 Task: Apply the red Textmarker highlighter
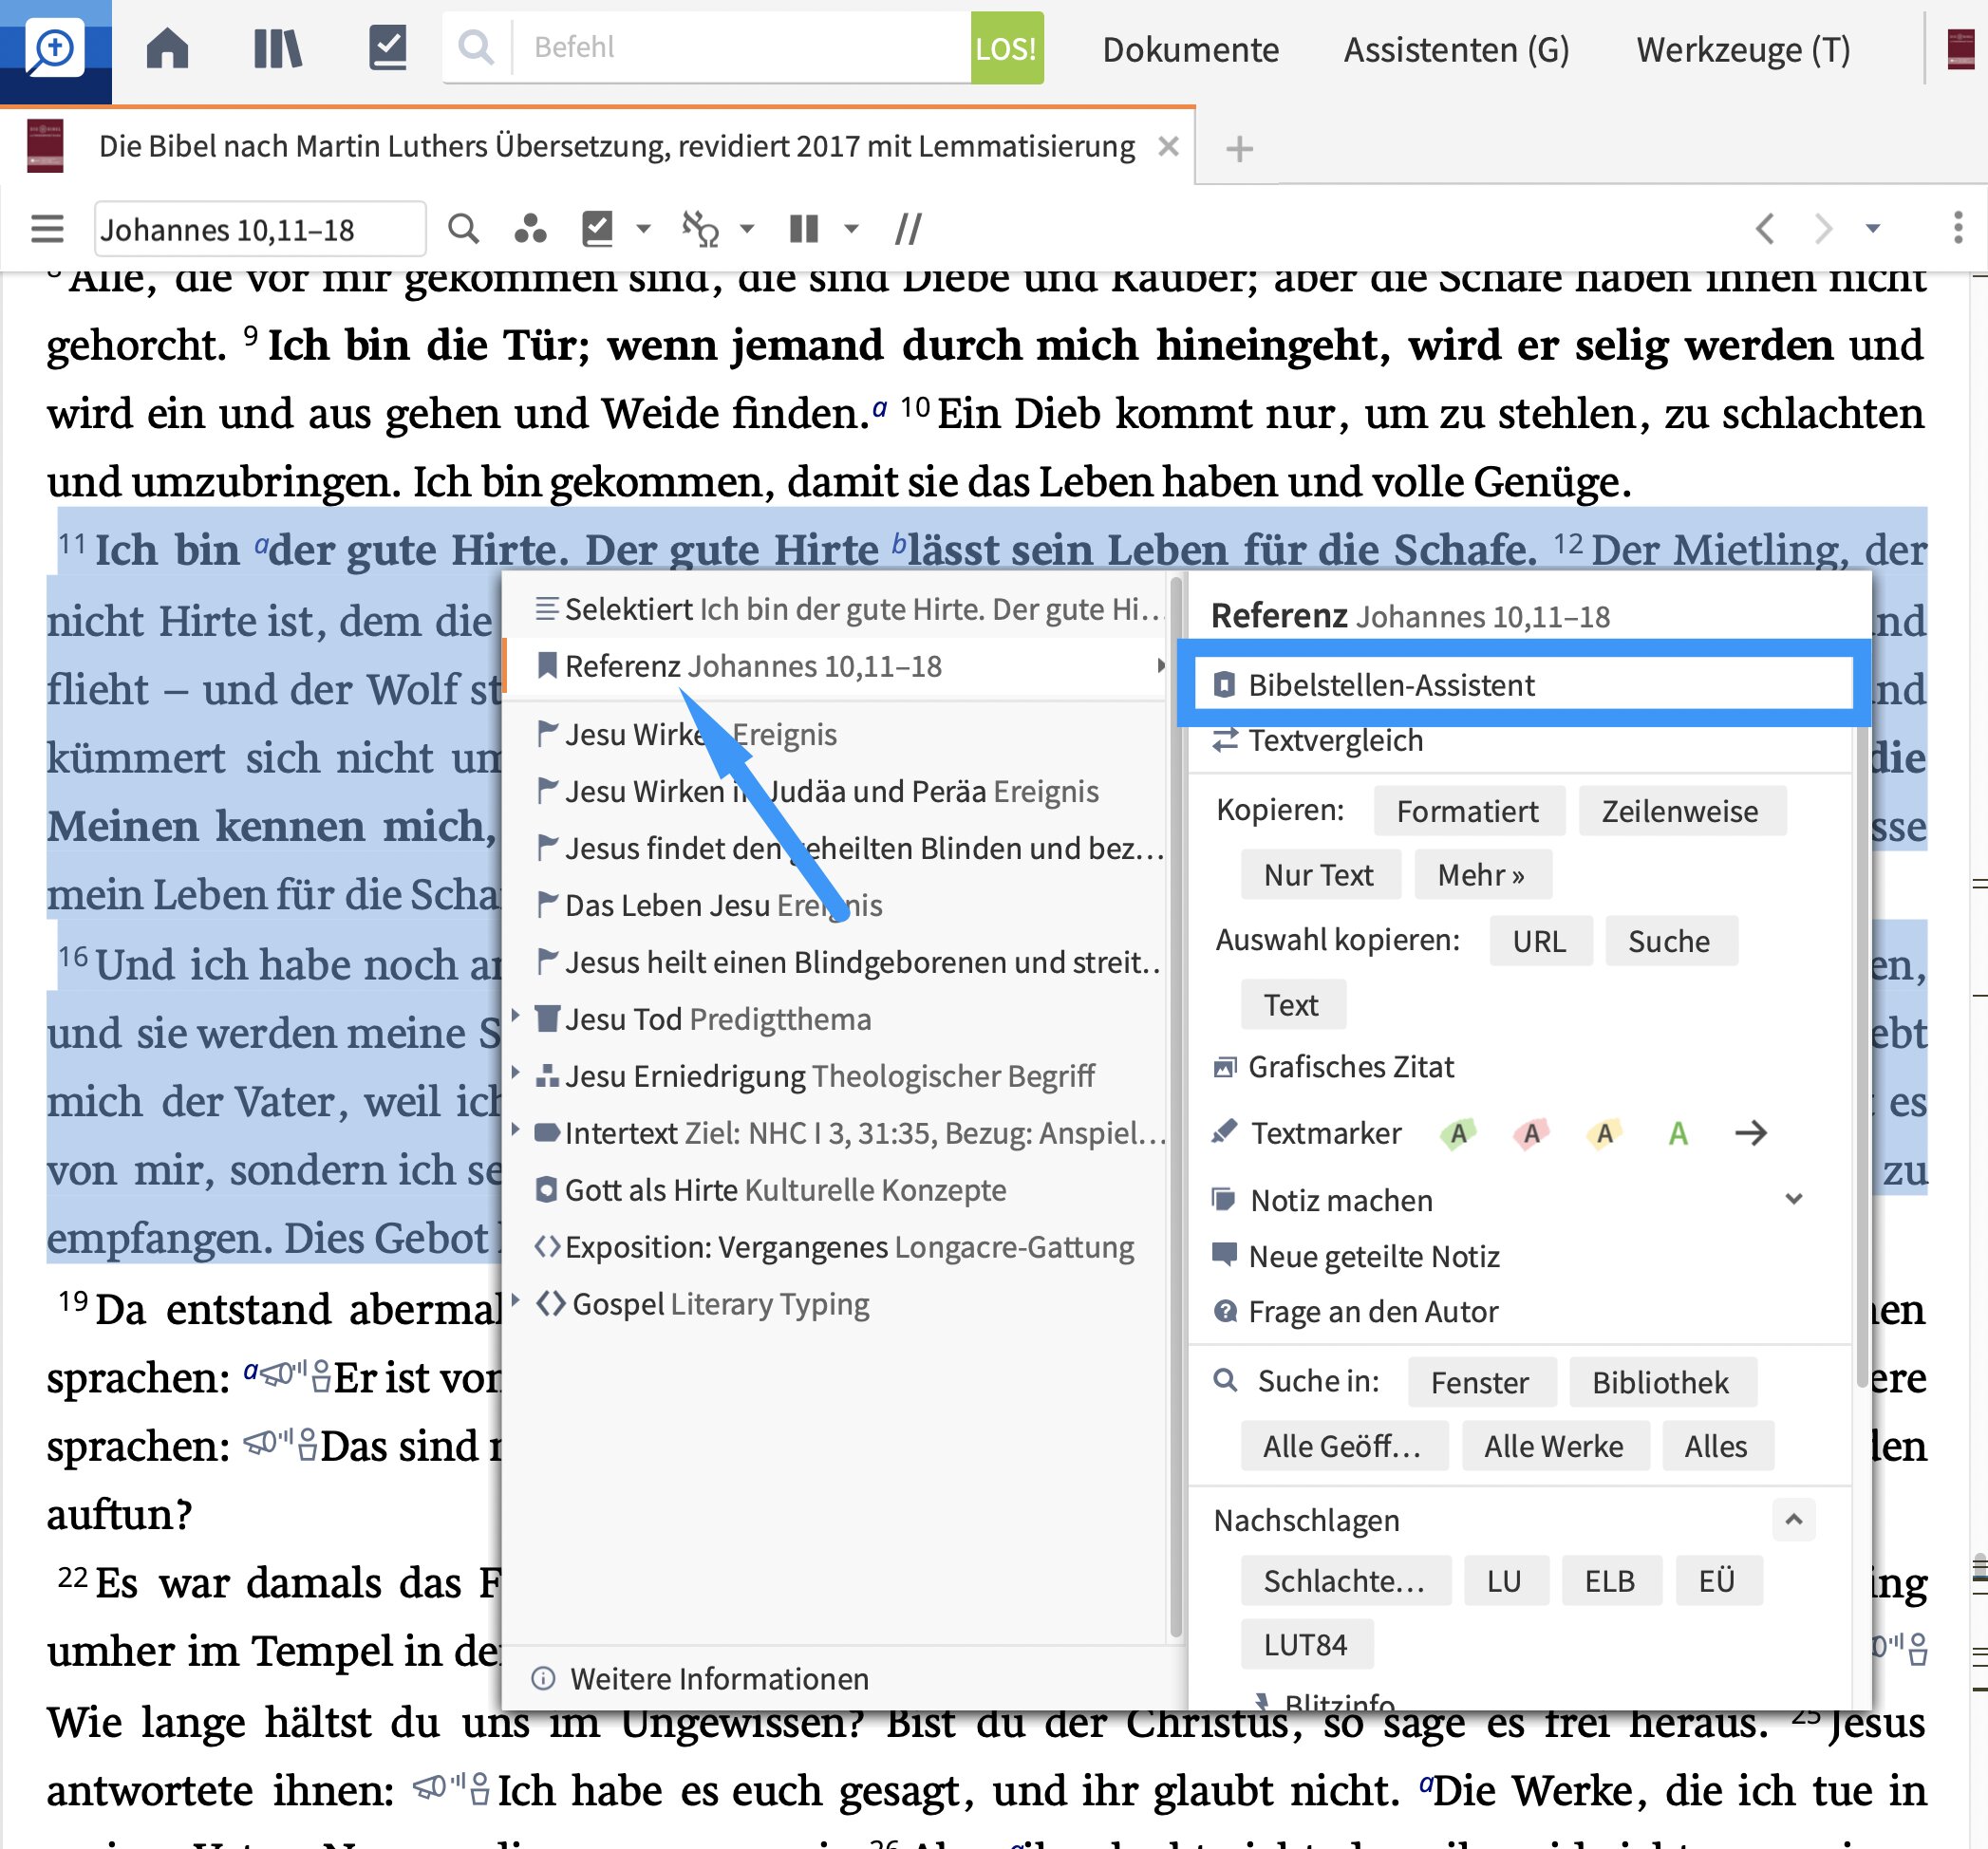[1531, 1133]
